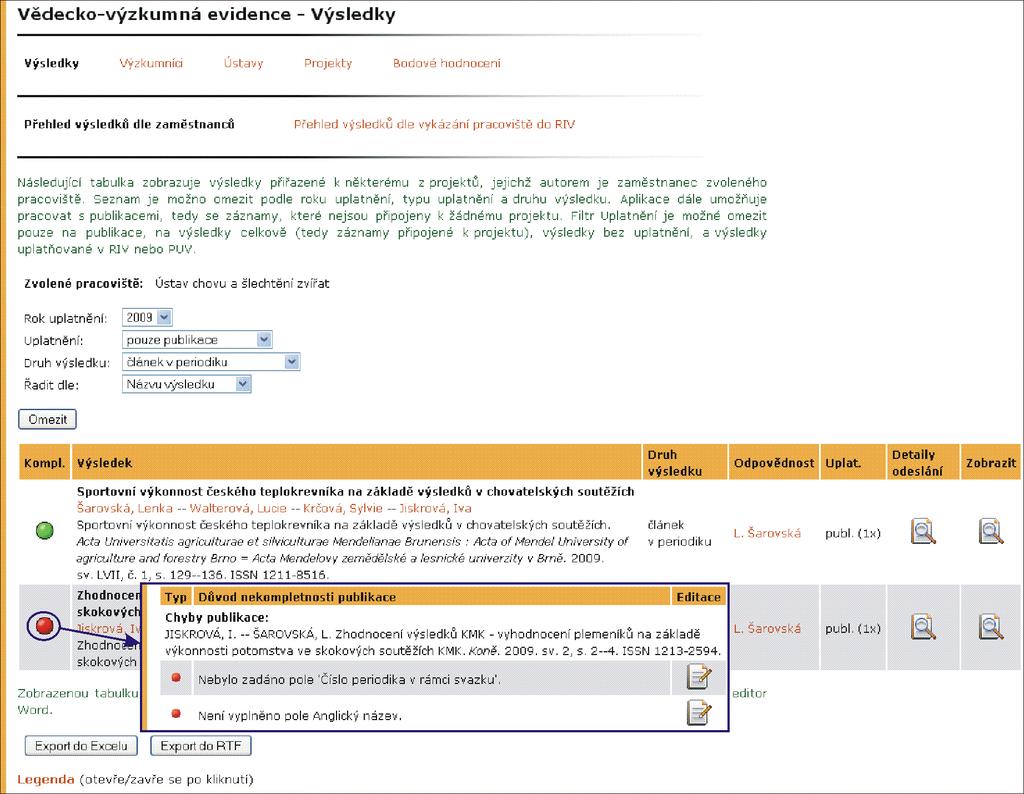Switch to the Výzkumníci tab

click(151, 63)
